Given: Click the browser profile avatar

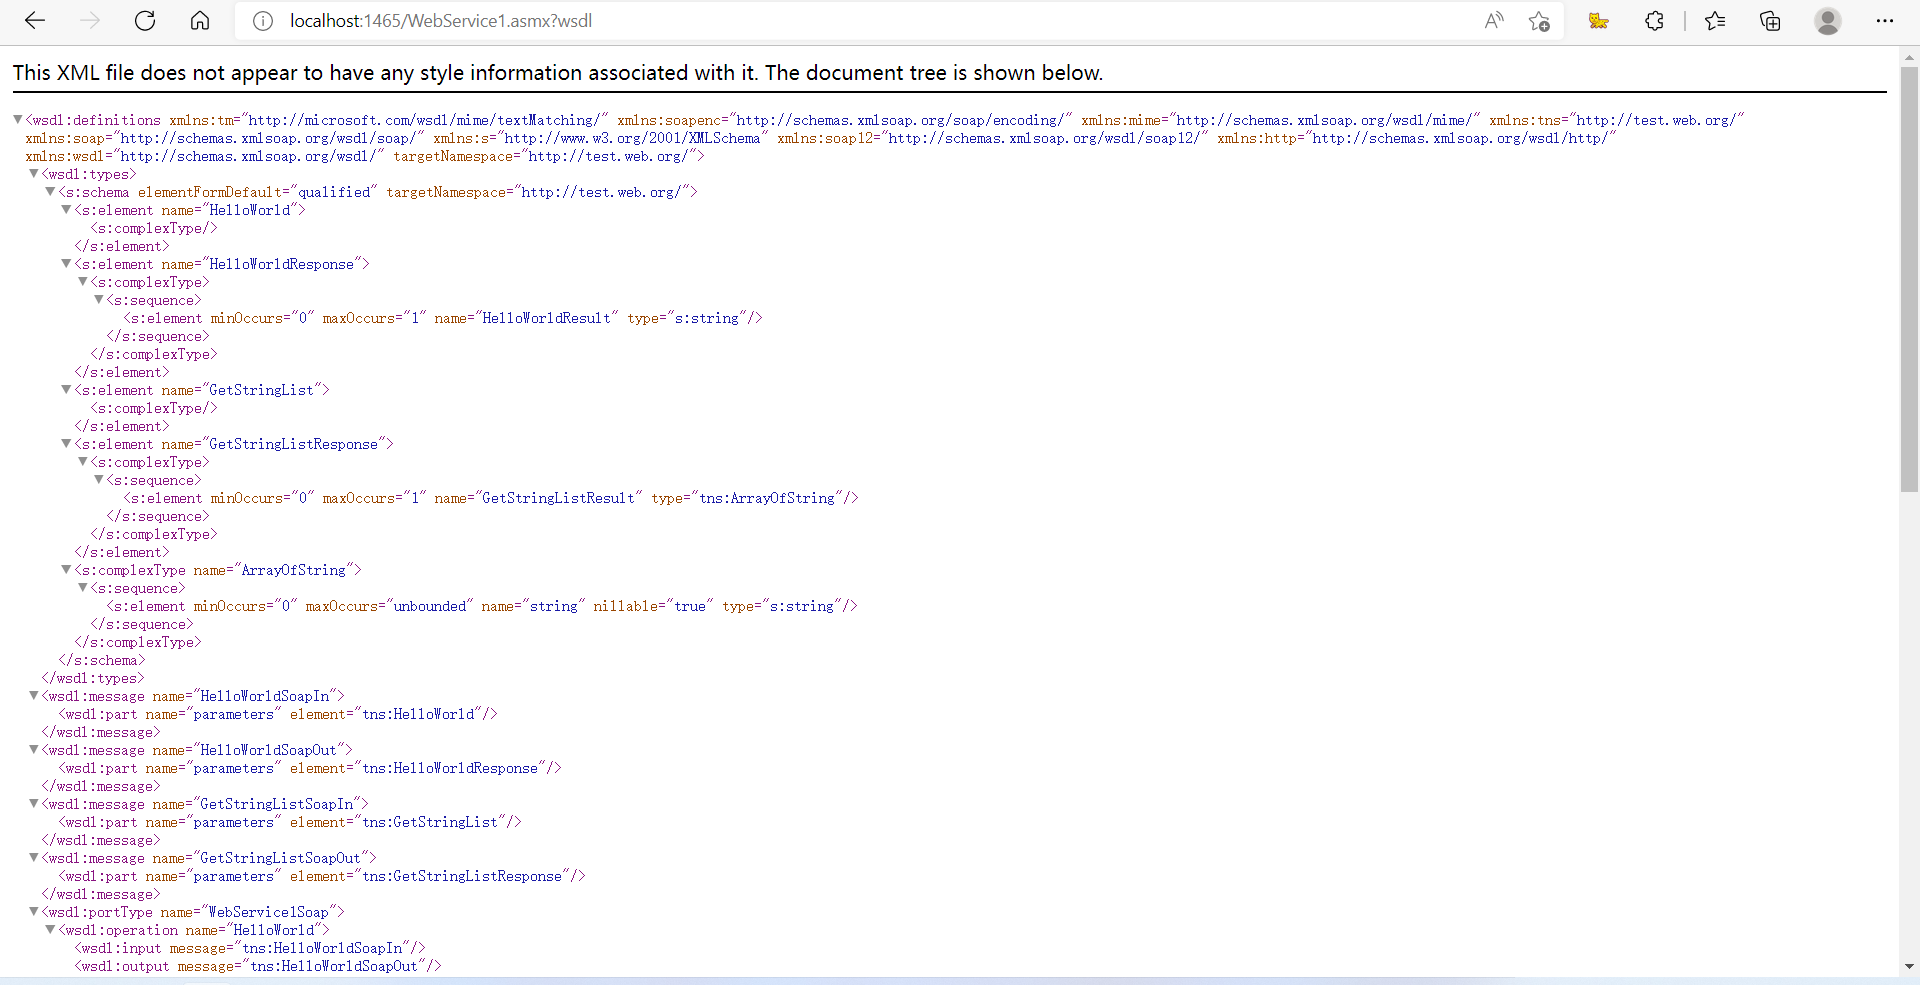Looking at the screenshot, I should [1828, 20].
